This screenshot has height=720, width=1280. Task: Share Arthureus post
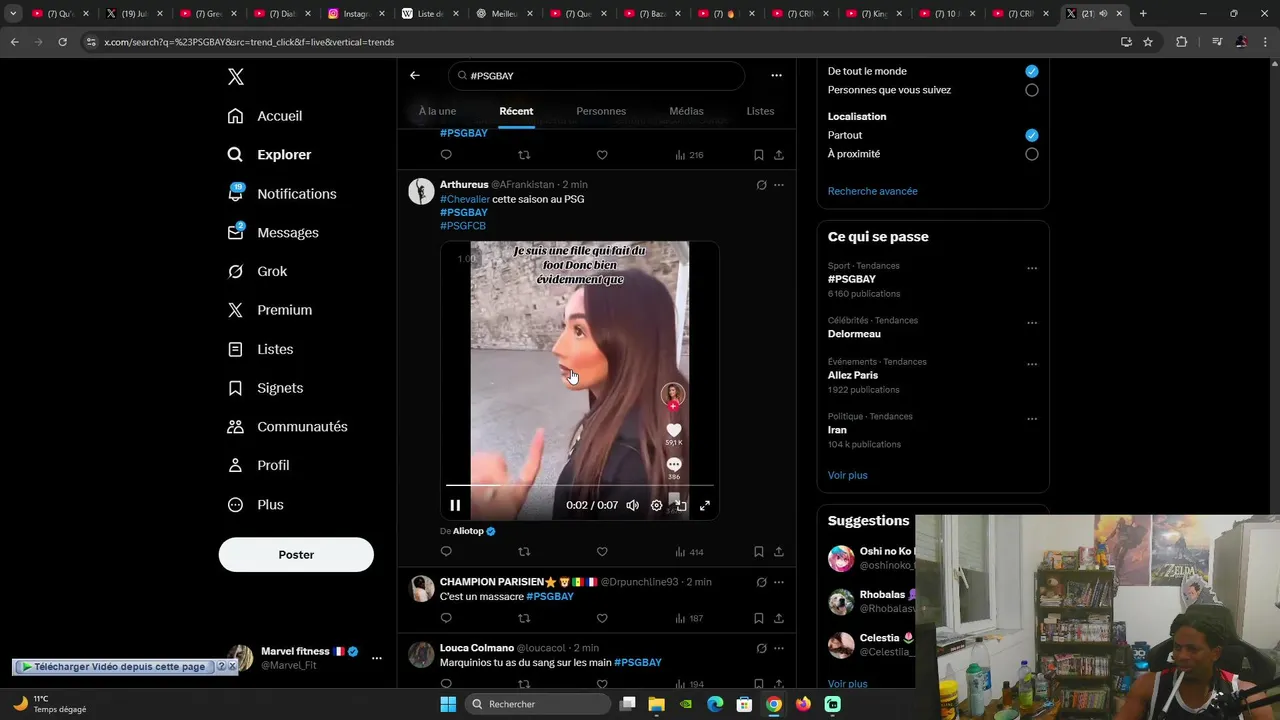[x=779, y=552]
